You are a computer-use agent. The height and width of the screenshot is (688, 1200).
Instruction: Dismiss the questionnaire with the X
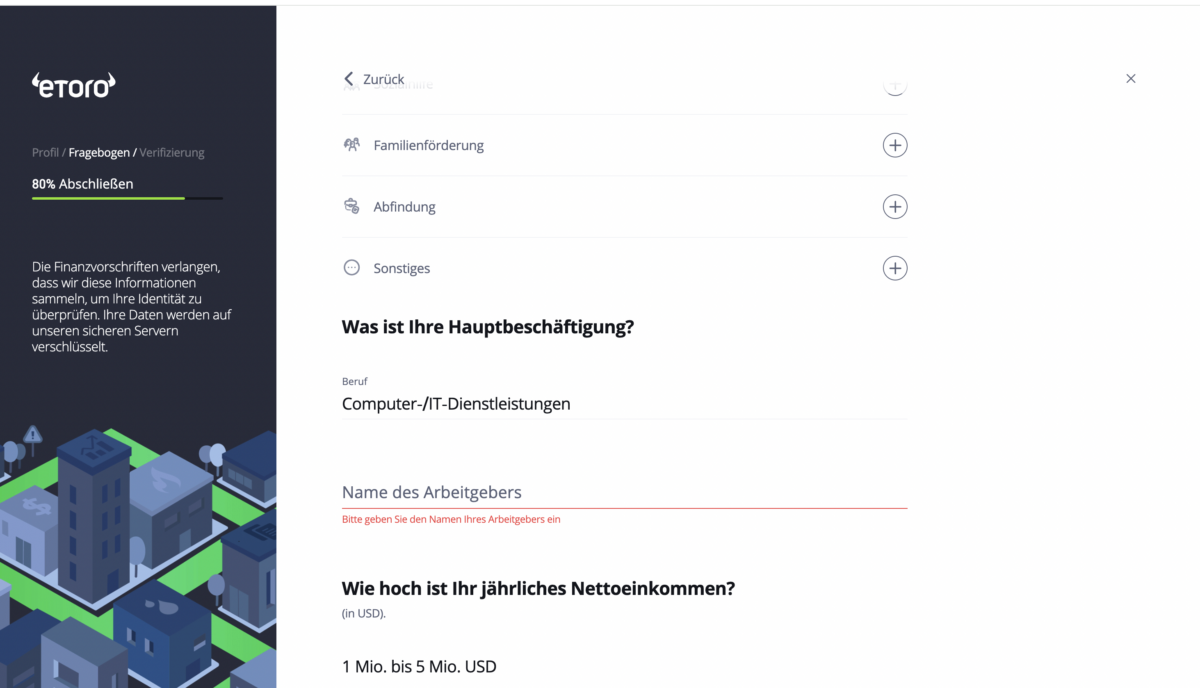[x=1131, y=78]
